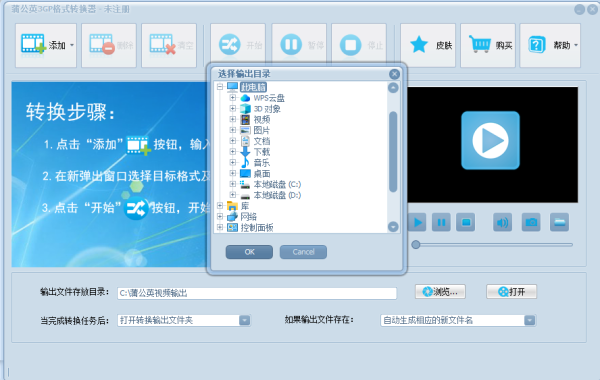This screenshot has height=380, width=600.
Task: Select the 桌面 folder
Action: click(262, 174)
